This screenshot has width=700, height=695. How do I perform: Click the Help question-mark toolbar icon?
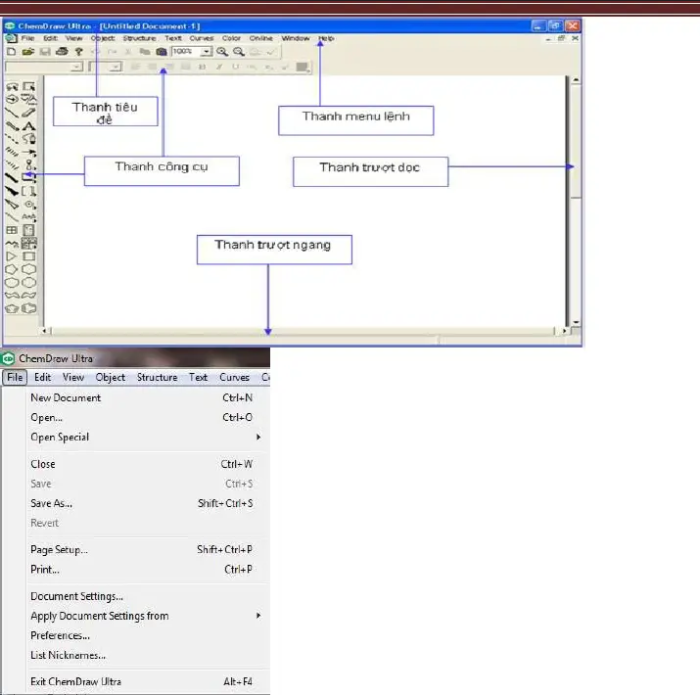(79, 52)
